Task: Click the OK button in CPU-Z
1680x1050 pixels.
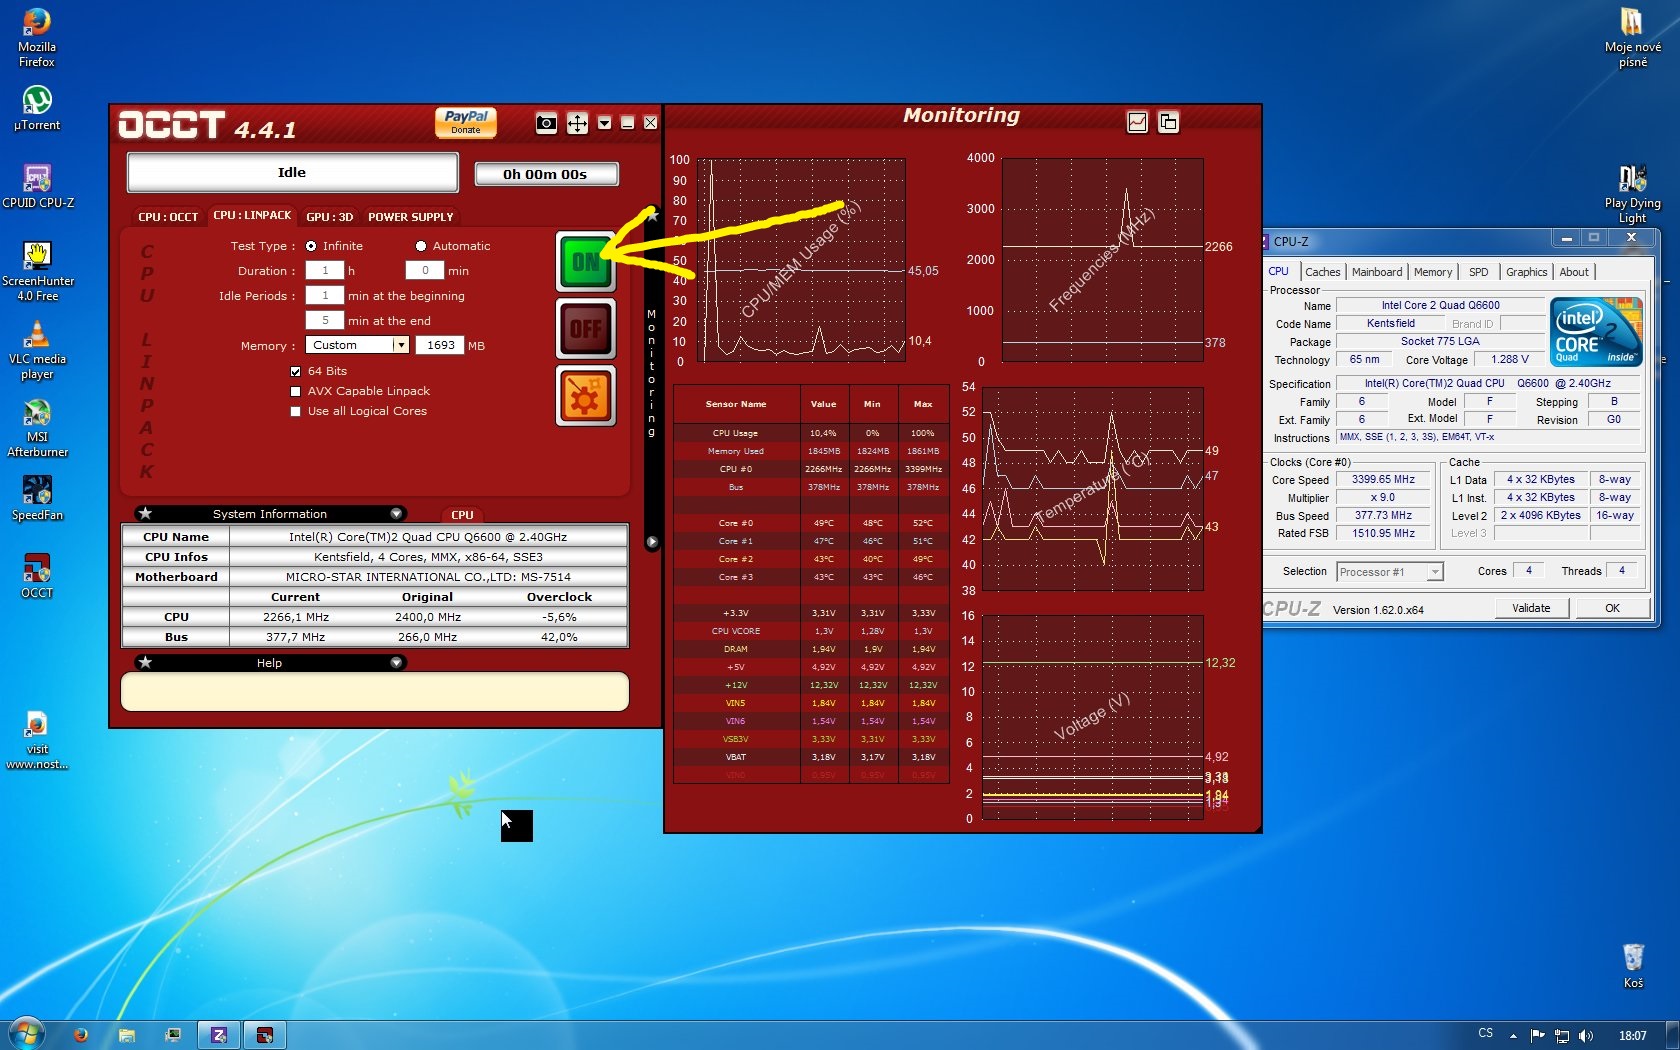Action: click(1612, 608)
